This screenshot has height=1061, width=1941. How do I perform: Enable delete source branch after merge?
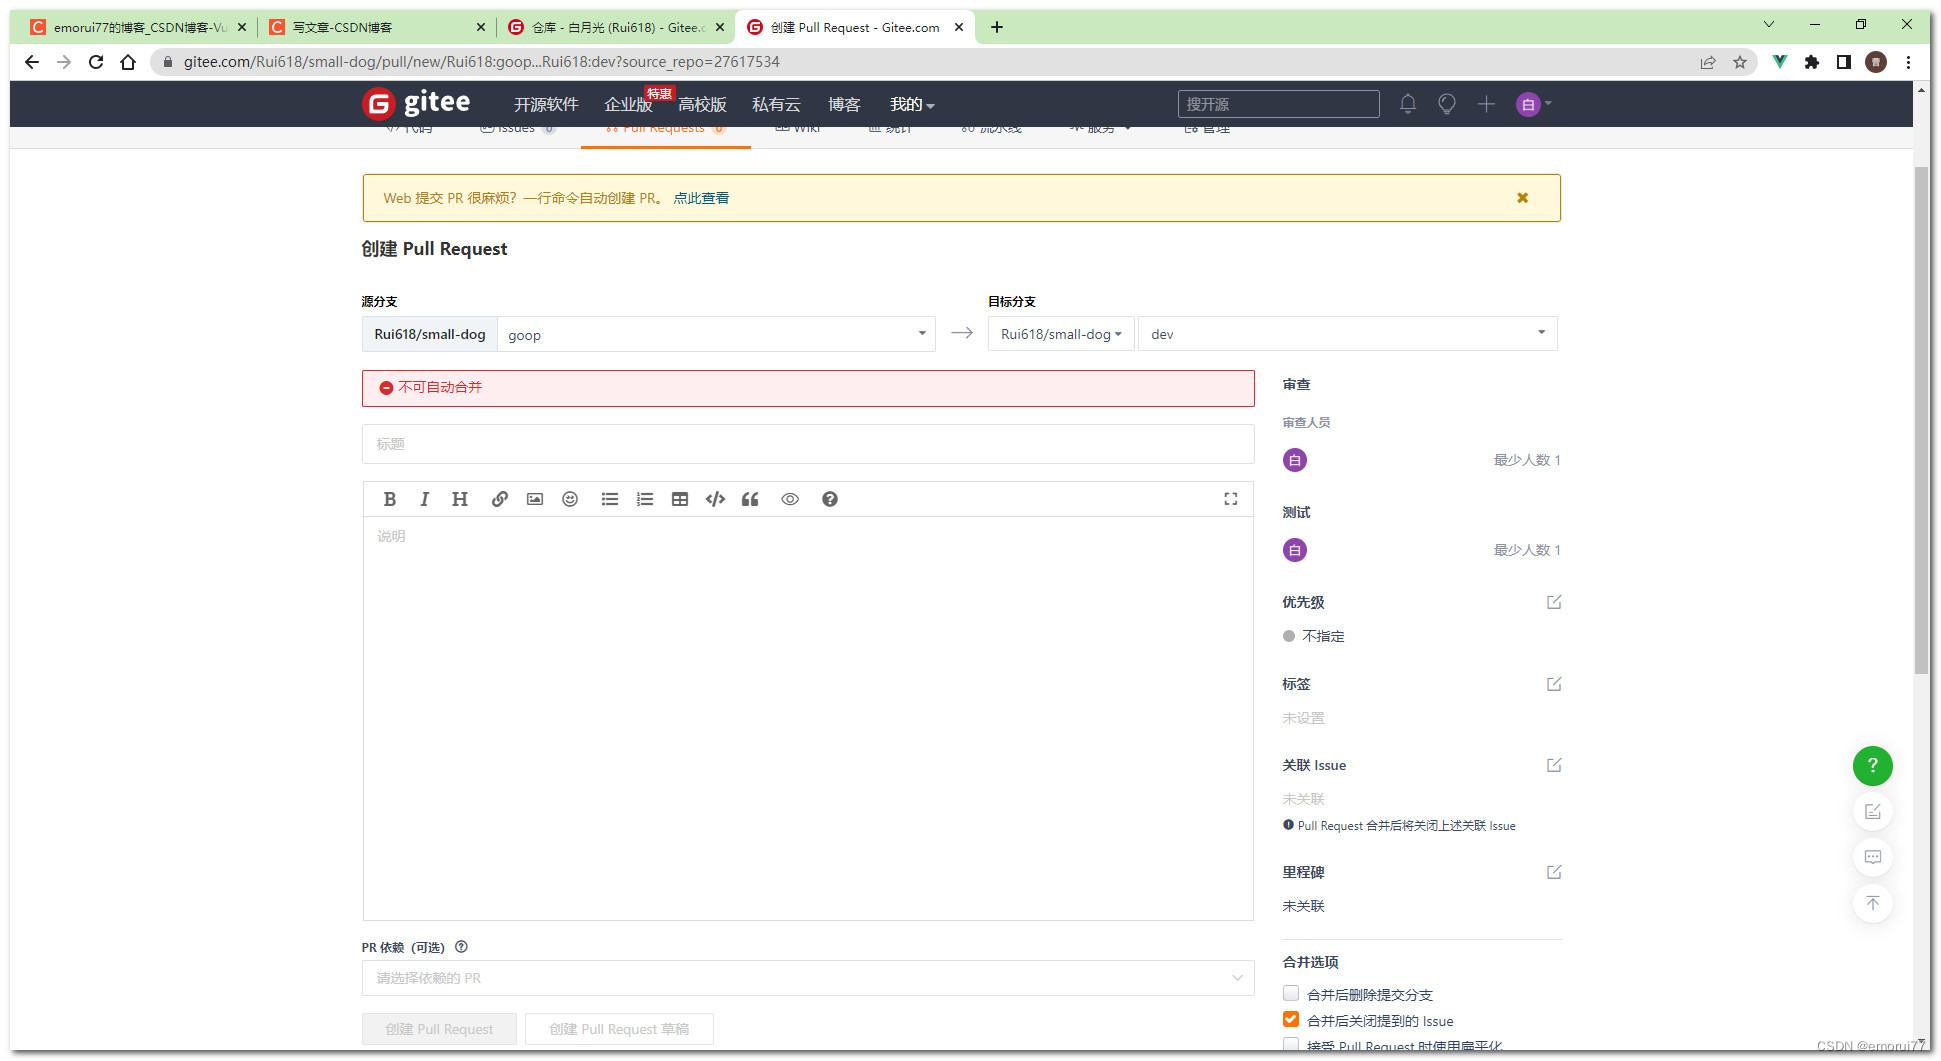(x=1291, y=994)
